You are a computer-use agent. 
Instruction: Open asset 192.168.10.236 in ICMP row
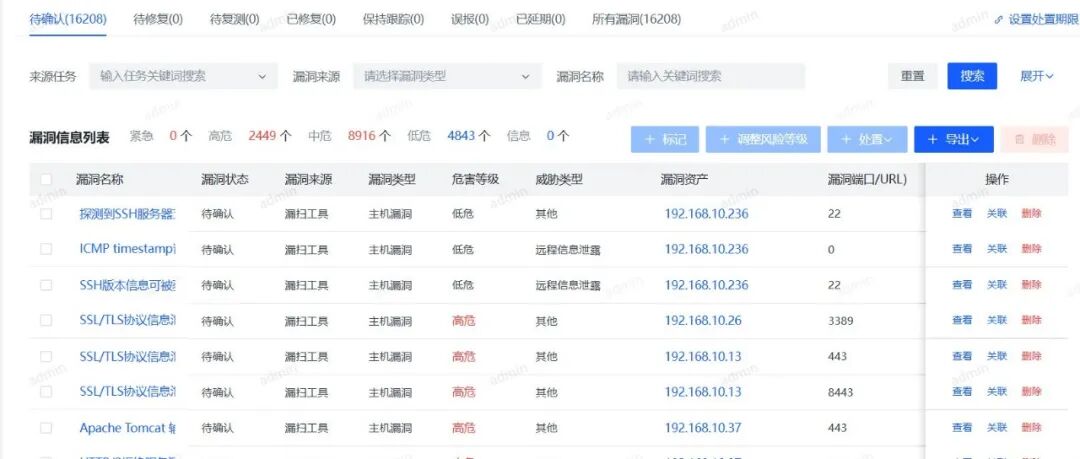click(706, 249)
